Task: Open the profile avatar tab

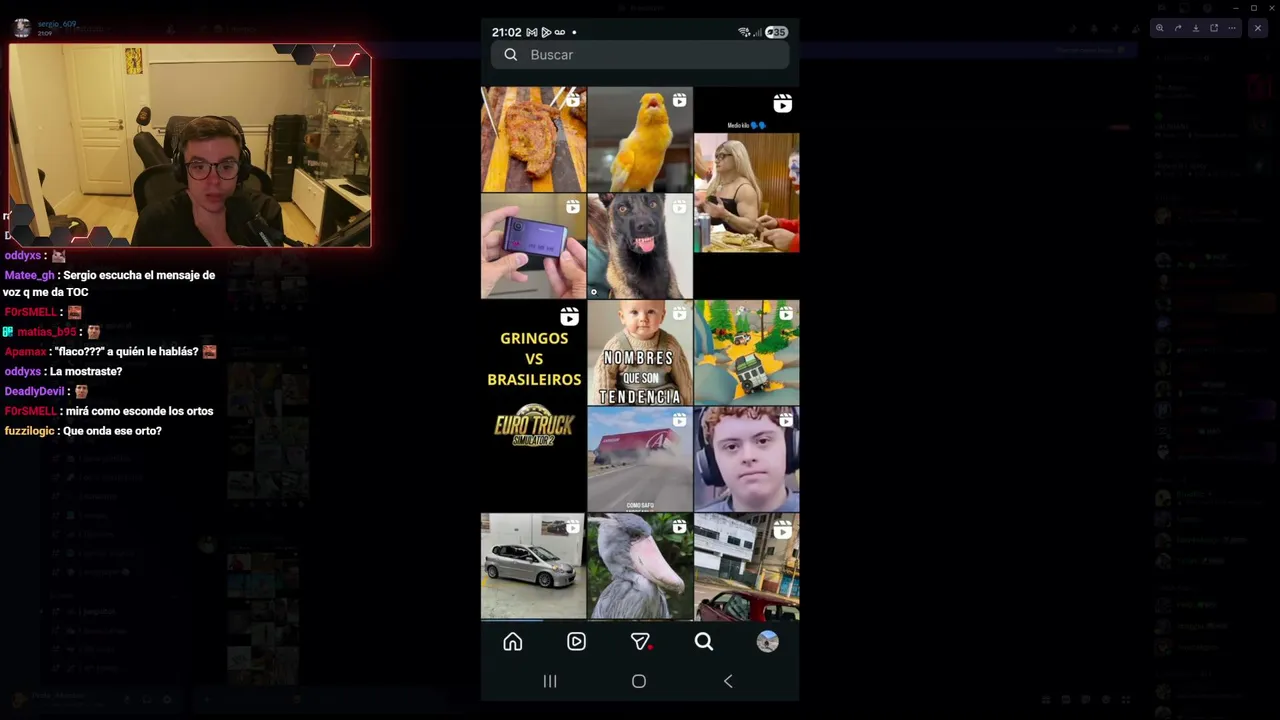Action: 767,642
